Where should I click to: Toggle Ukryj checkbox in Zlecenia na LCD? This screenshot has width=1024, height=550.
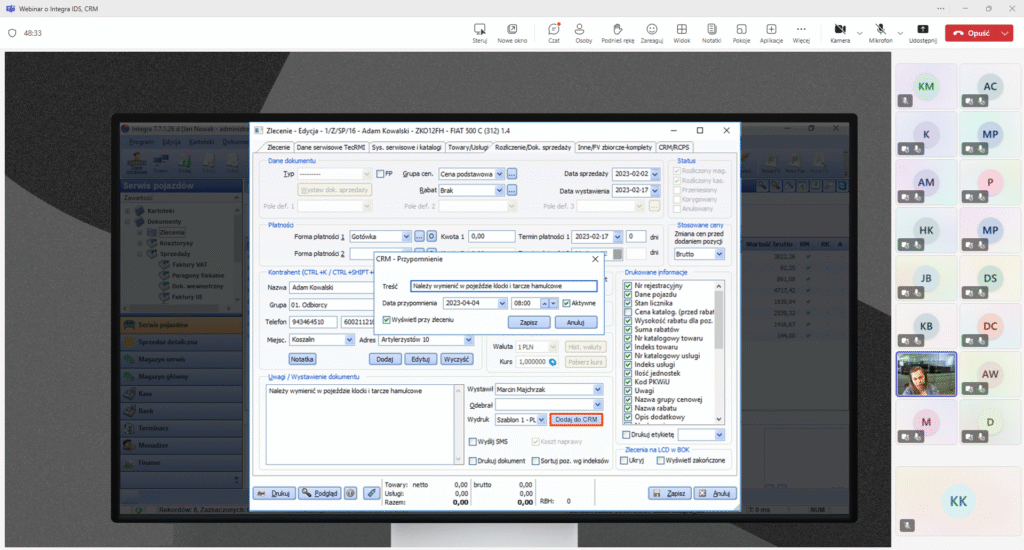[x=624, y=461]
